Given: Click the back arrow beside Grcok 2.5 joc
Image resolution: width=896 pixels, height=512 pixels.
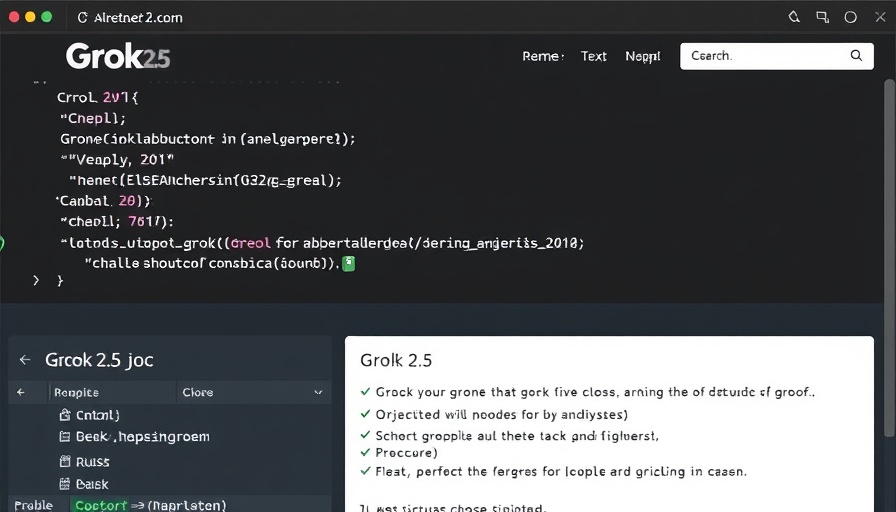Looking at the screenshot, I should pos(25,359).
